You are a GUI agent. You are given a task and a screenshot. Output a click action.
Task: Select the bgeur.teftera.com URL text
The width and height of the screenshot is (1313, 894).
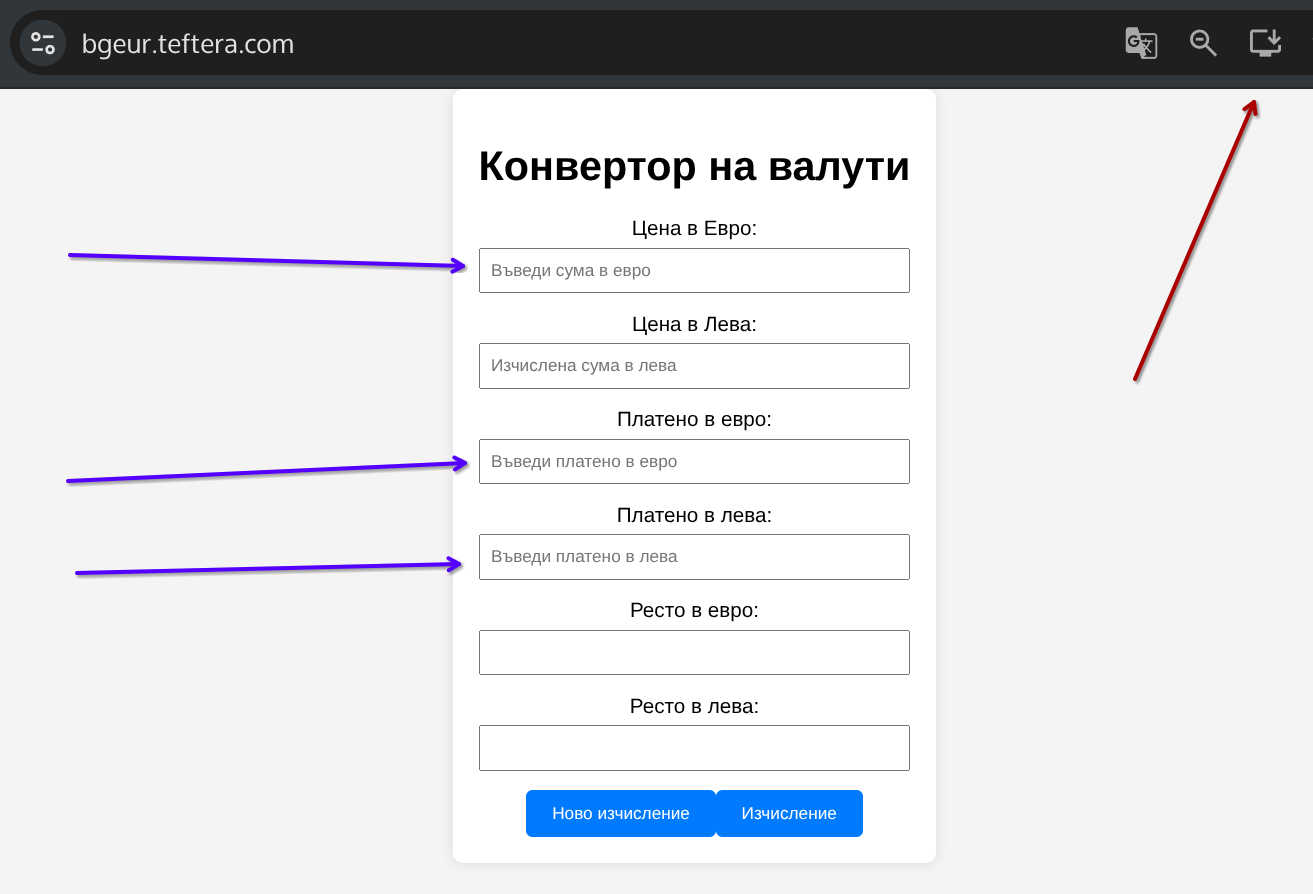188,44
